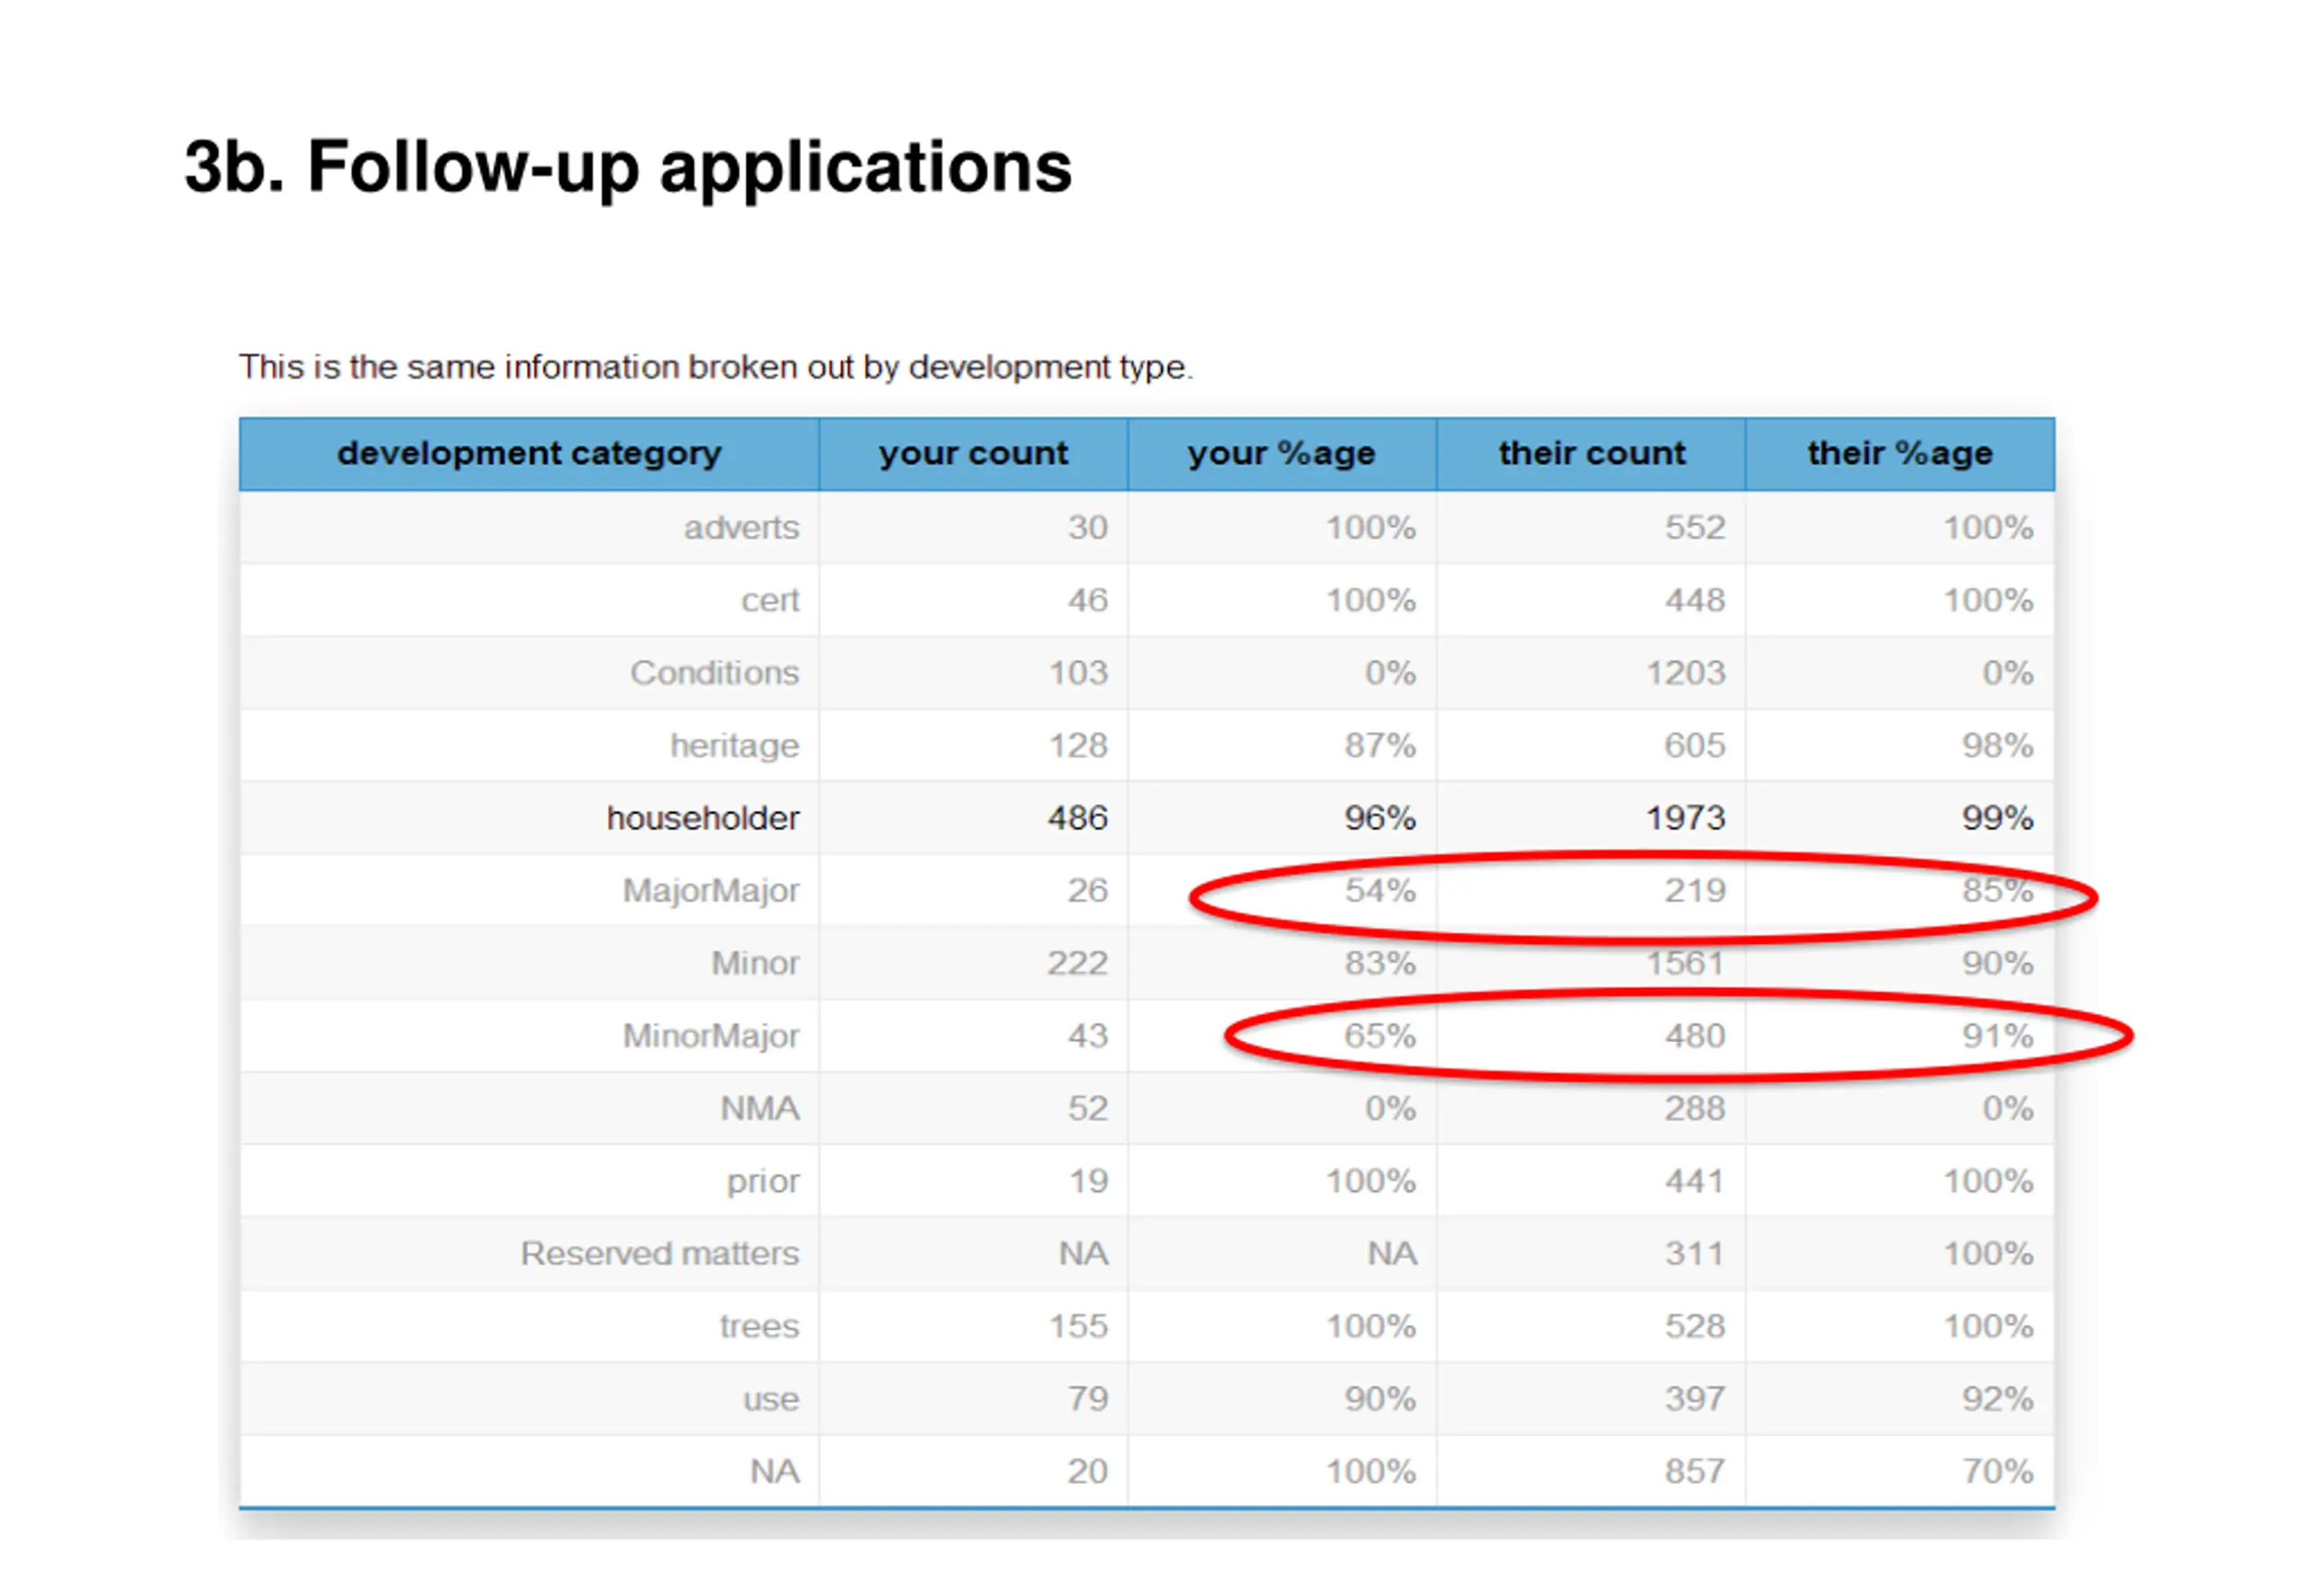
Task: Click their %age value 70%
Action: coord(1997,1471)
